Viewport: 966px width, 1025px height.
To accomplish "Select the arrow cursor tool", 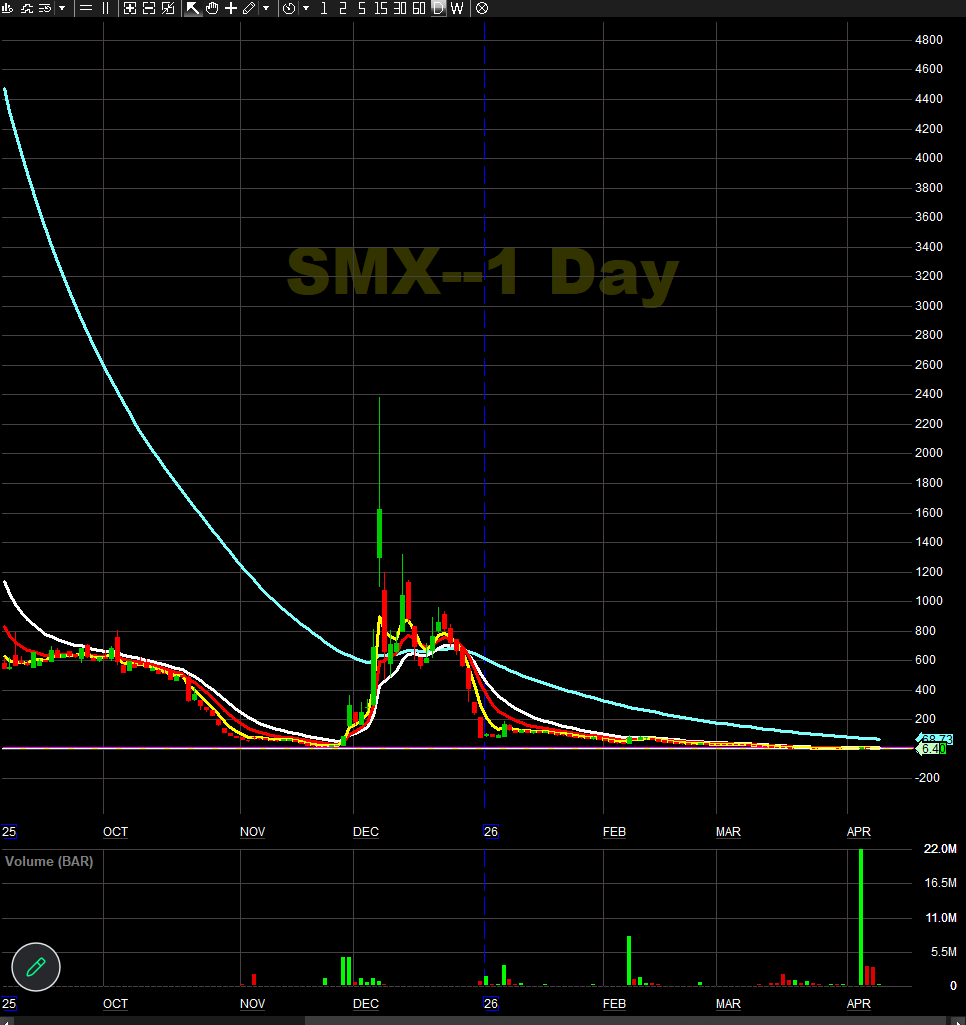I will 192,8.
